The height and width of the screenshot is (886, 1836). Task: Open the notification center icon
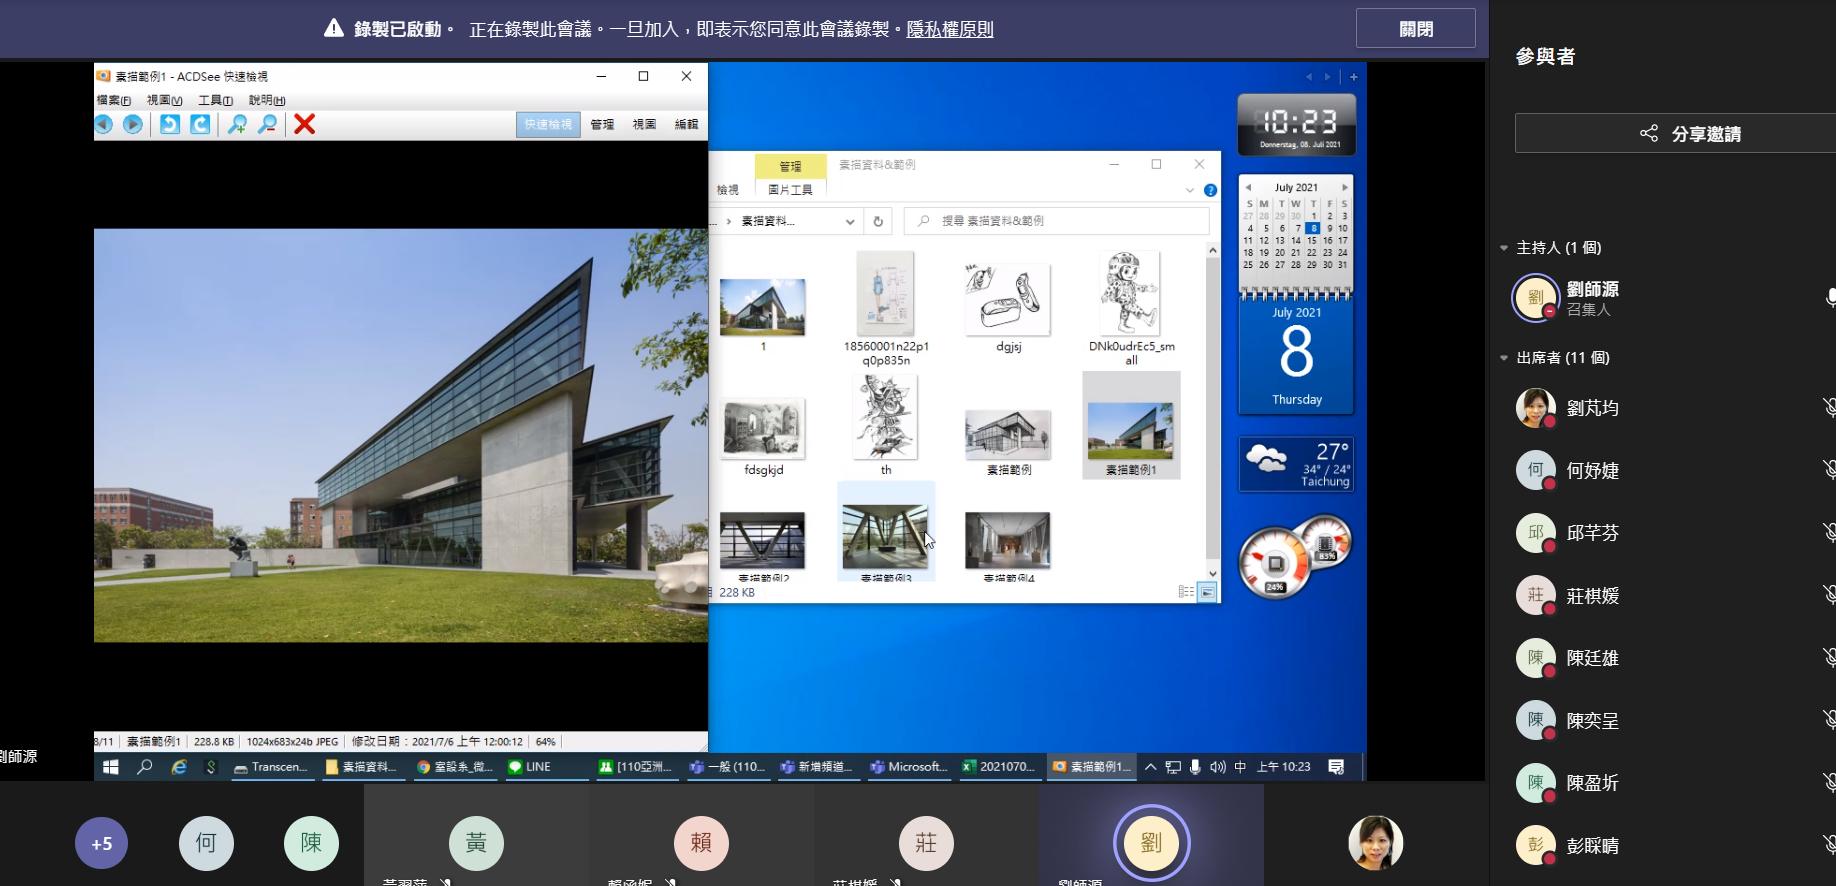[1336, 767]
